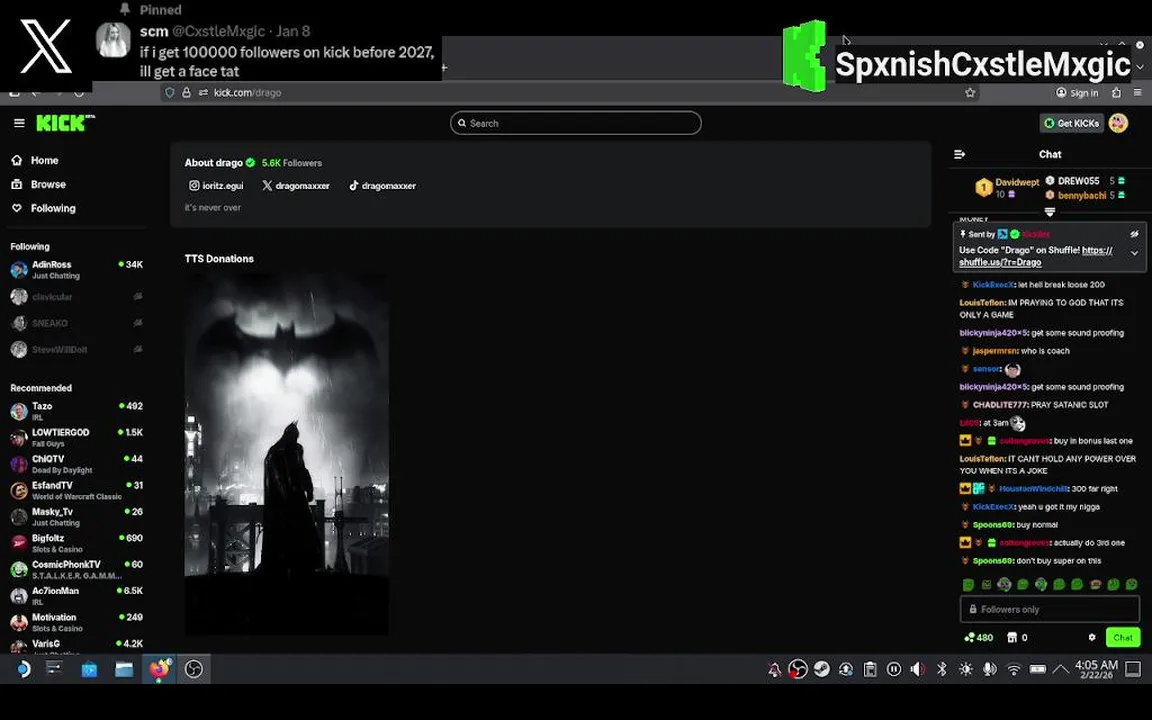Open offline SteveWillDoIt channel

(x=76, y=350)
